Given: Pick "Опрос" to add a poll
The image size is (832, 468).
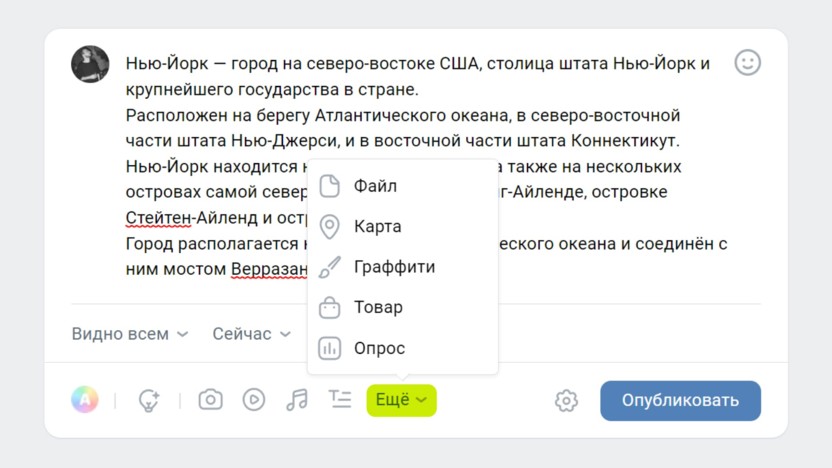Looking at the screenshot, I should pos(379,348).
